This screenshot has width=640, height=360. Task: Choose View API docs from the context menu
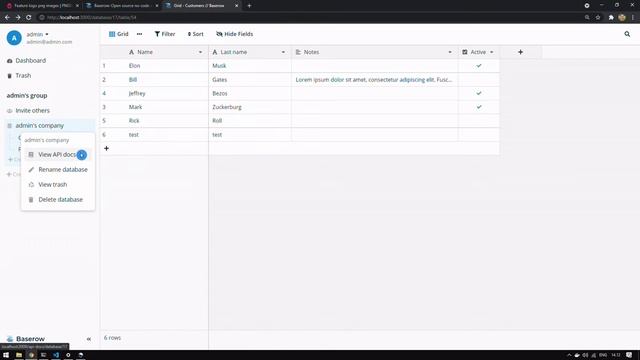click(x=57, y=155)
